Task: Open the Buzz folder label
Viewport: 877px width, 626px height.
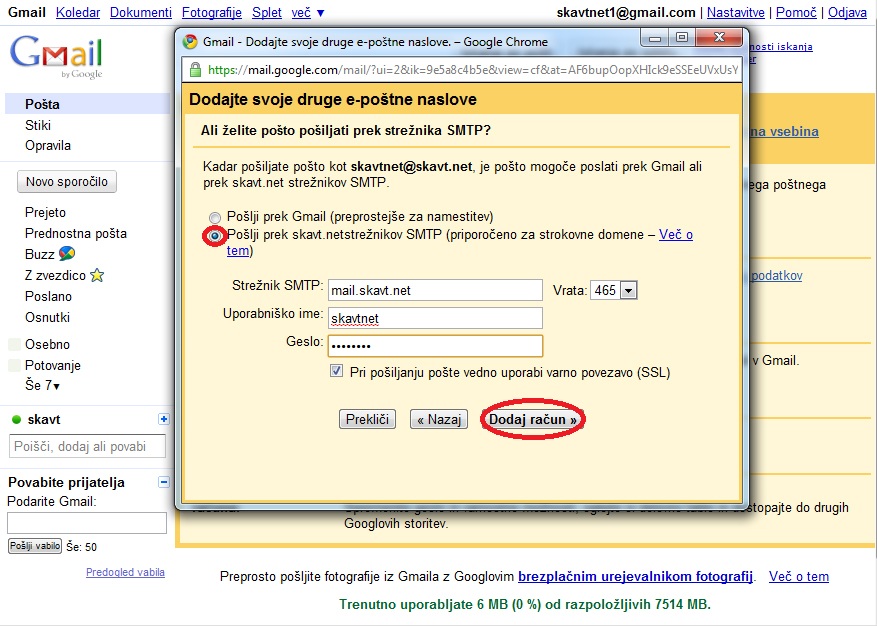Action: (x=40, y=254)
